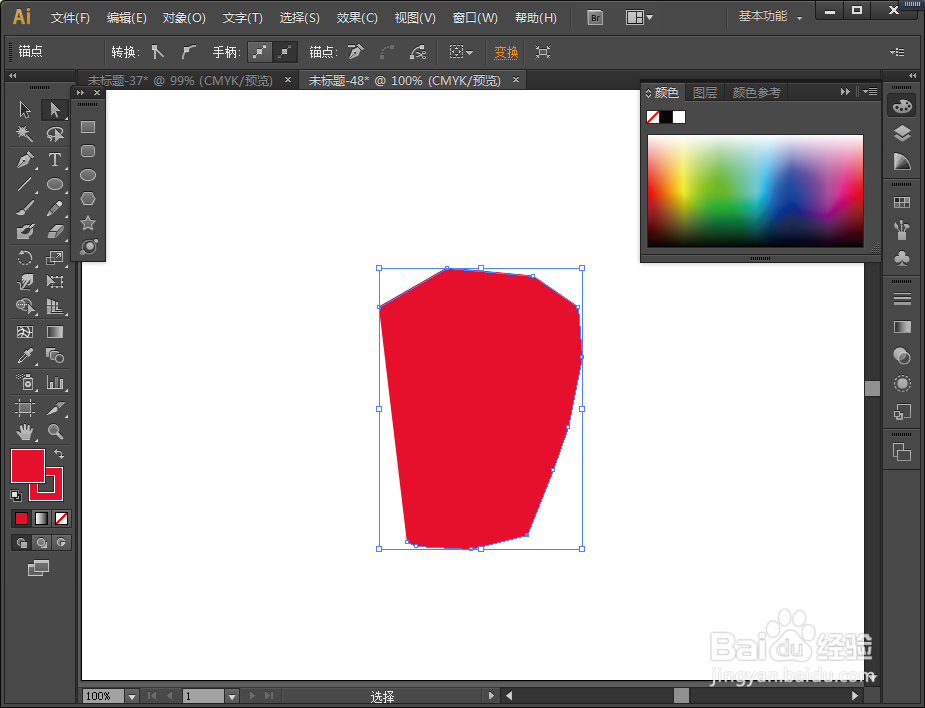Select the Gradient tool
The image size is (925, 708).
[54, 332]
